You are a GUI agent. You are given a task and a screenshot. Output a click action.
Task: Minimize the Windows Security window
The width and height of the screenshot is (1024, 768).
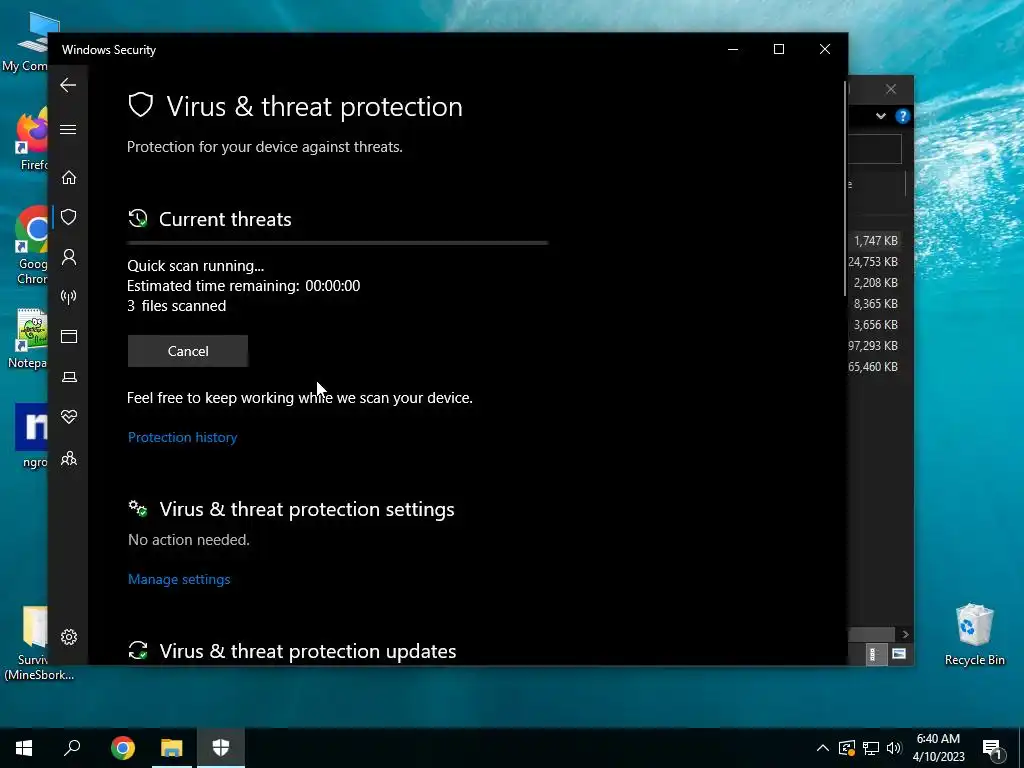pyautogui.click(x=733, y=50)
